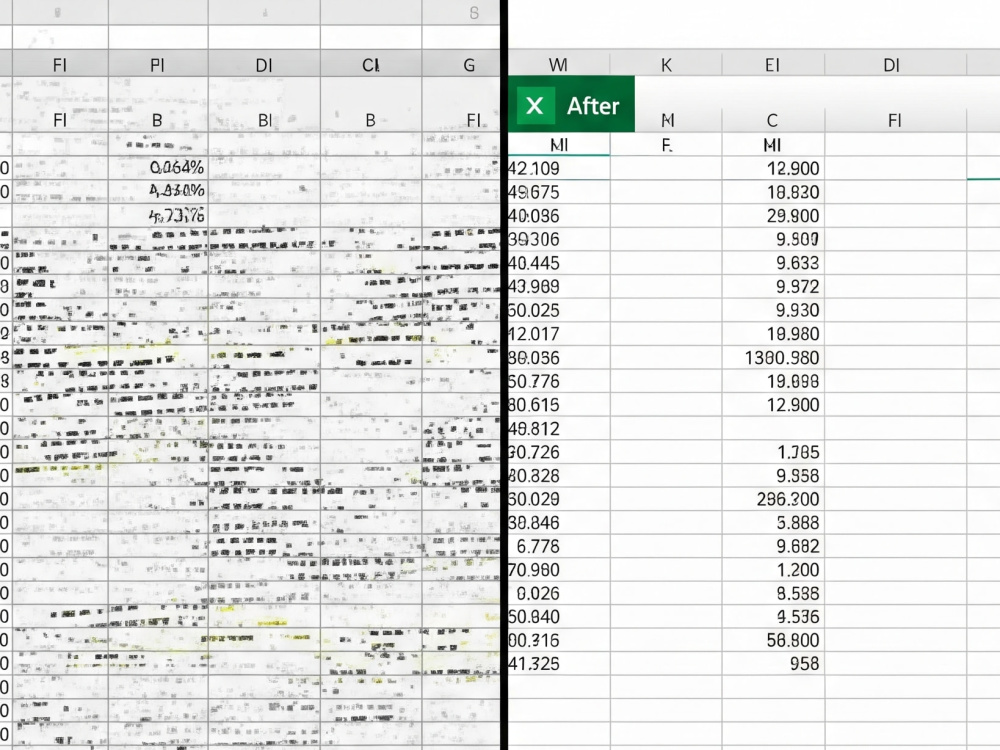This screenshot has height=750, width=1000.
Task: Select the cell with value 40.445
Action: (559, 263)
